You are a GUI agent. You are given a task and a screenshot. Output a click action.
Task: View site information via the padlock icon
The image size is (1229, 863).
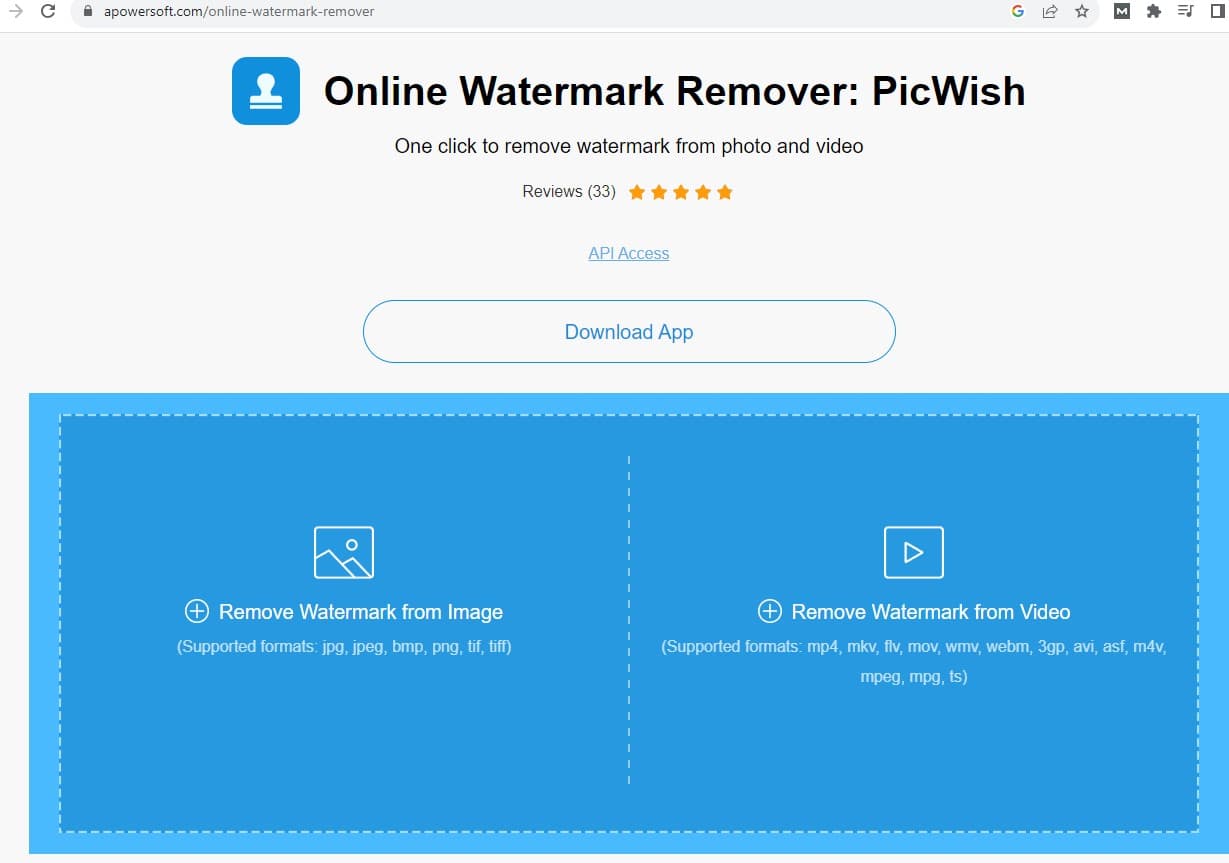click(88, 12)
